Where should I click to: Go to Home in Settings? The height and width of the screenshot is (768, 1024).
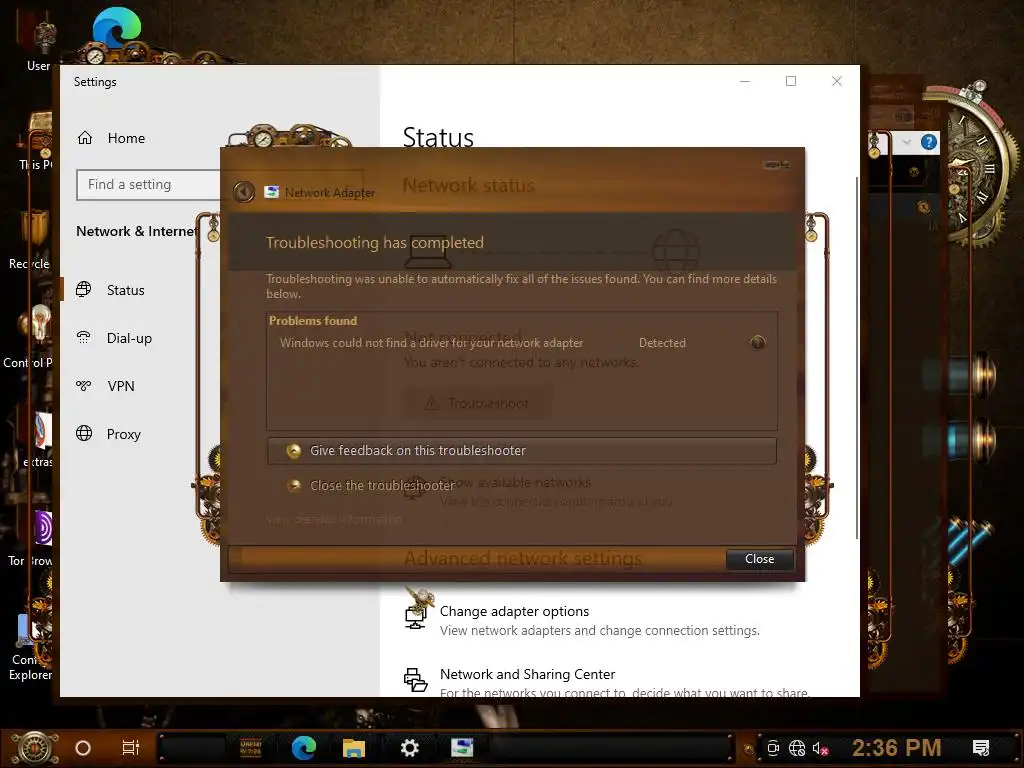pyautogui.click(x=126, y=138)
